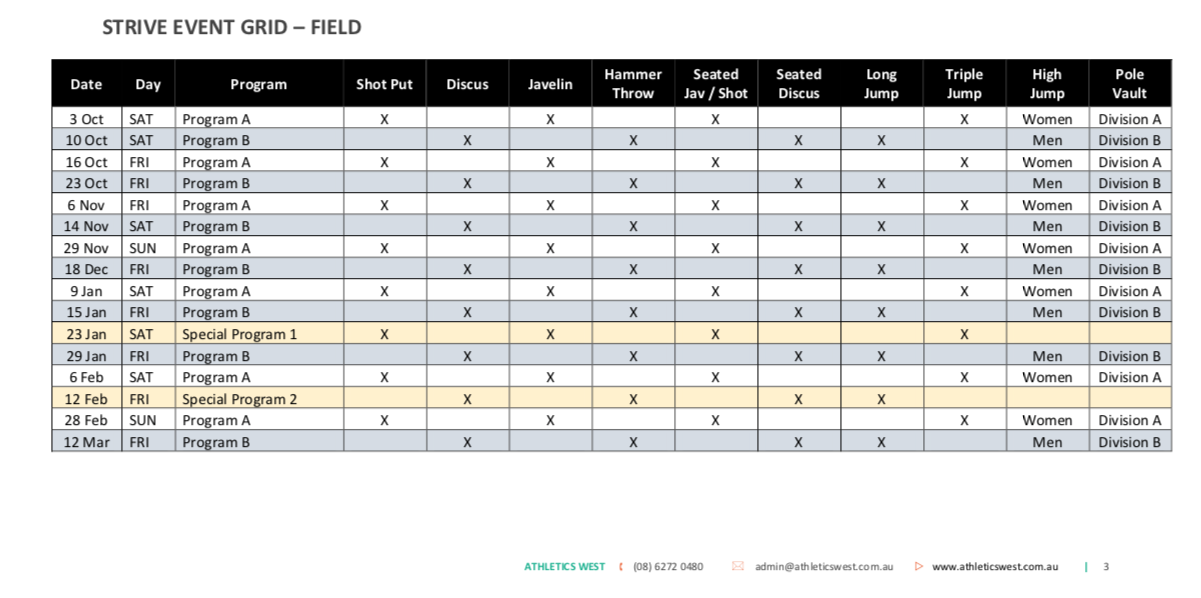1201x598 pixels.
Task: Click the admin@athleticswest.com.au email address
Action: tap(824, 567)
